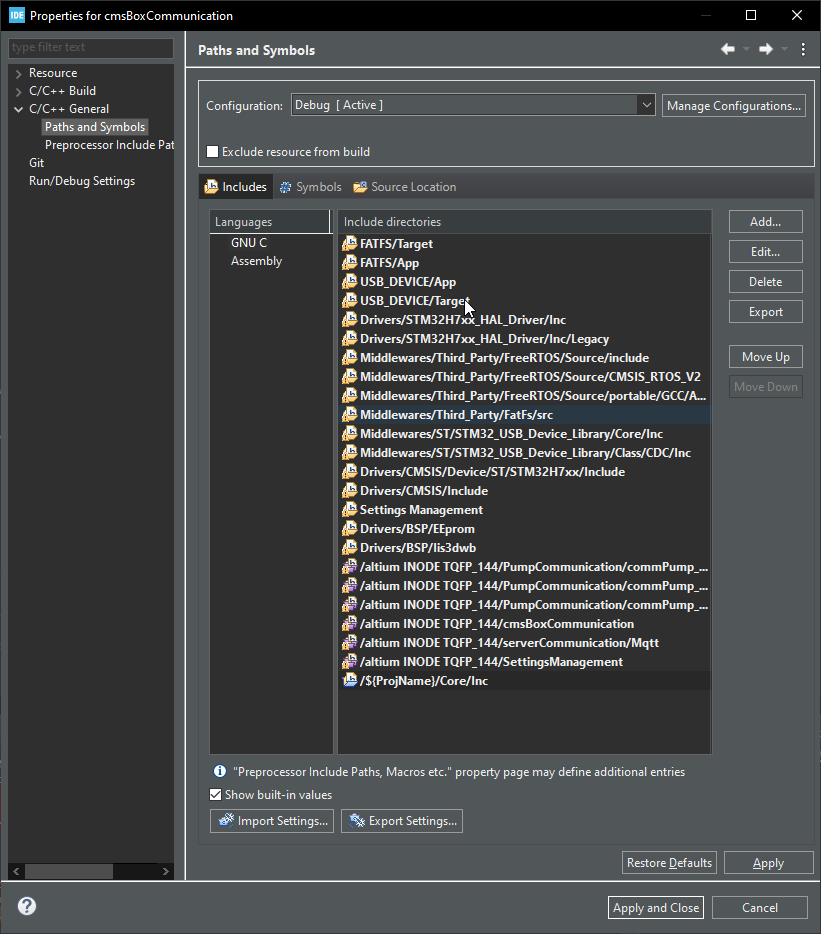Select Paths and Symbols in tree
This screenshot has height=934, width=821.
[x=95, y=126]
